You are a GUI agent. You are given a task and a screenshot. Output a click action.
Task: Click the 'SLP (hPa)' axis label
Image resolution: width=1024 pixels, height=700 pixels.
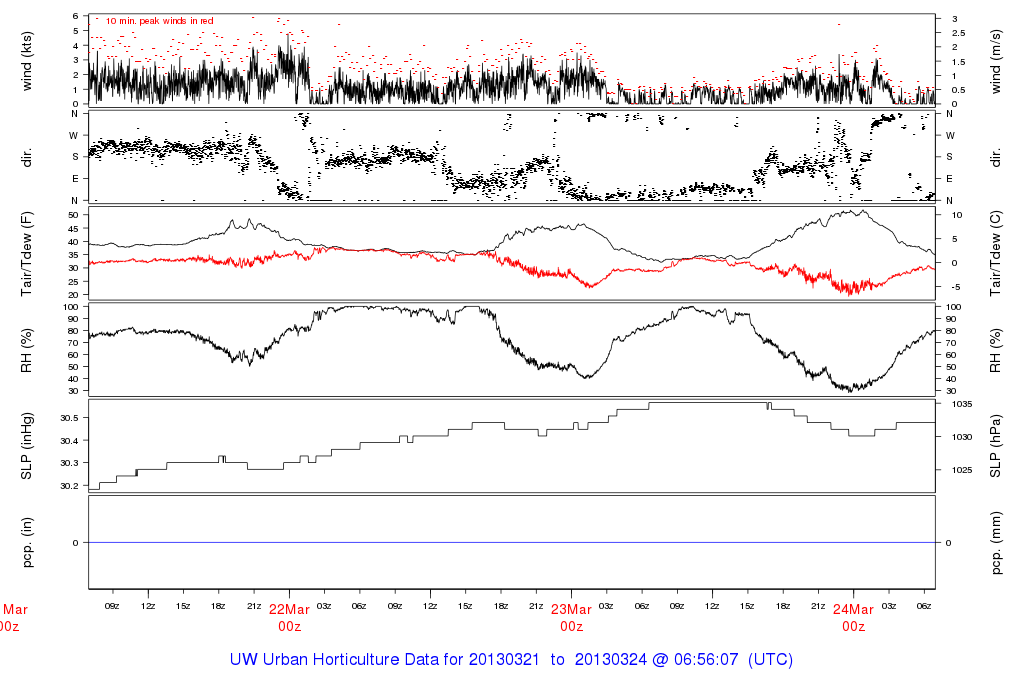pos(996,446)
